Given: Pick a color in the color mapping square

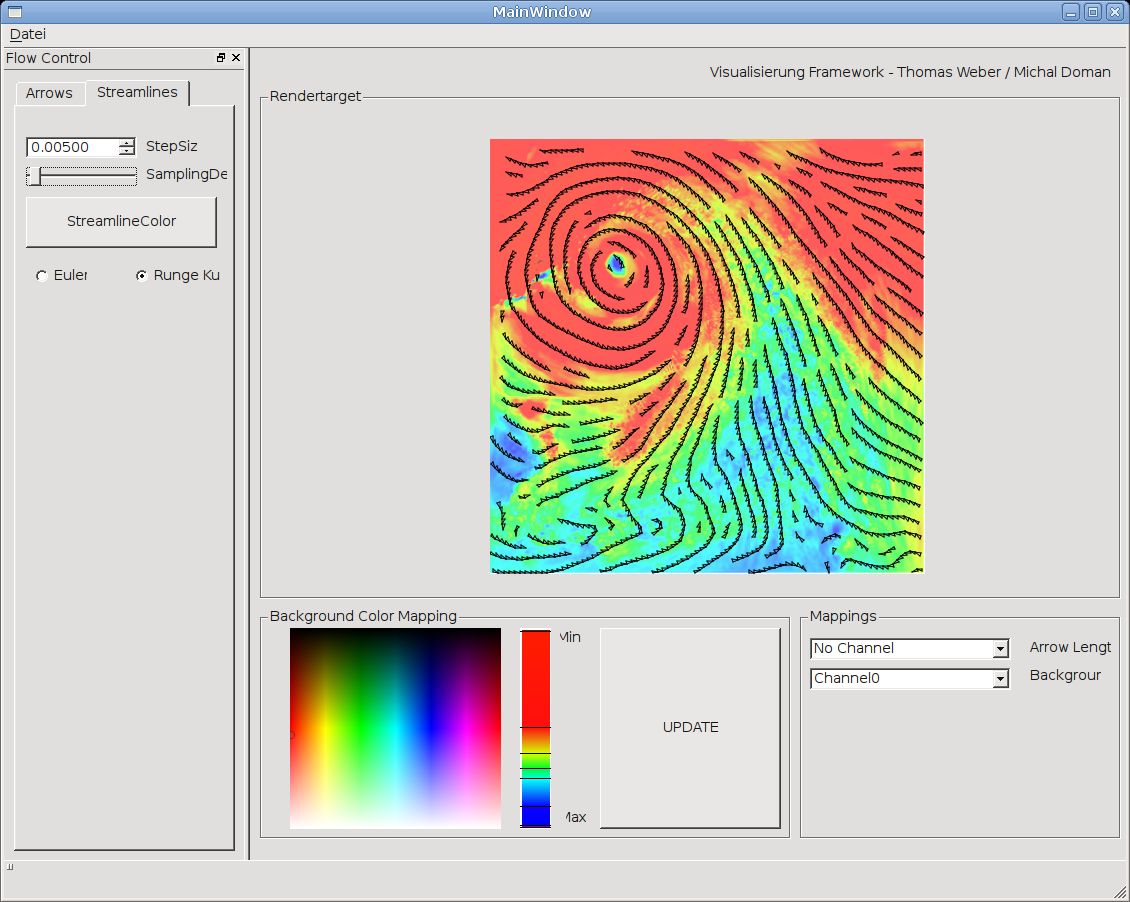Looking at the screenshot, I should point(395,728).
